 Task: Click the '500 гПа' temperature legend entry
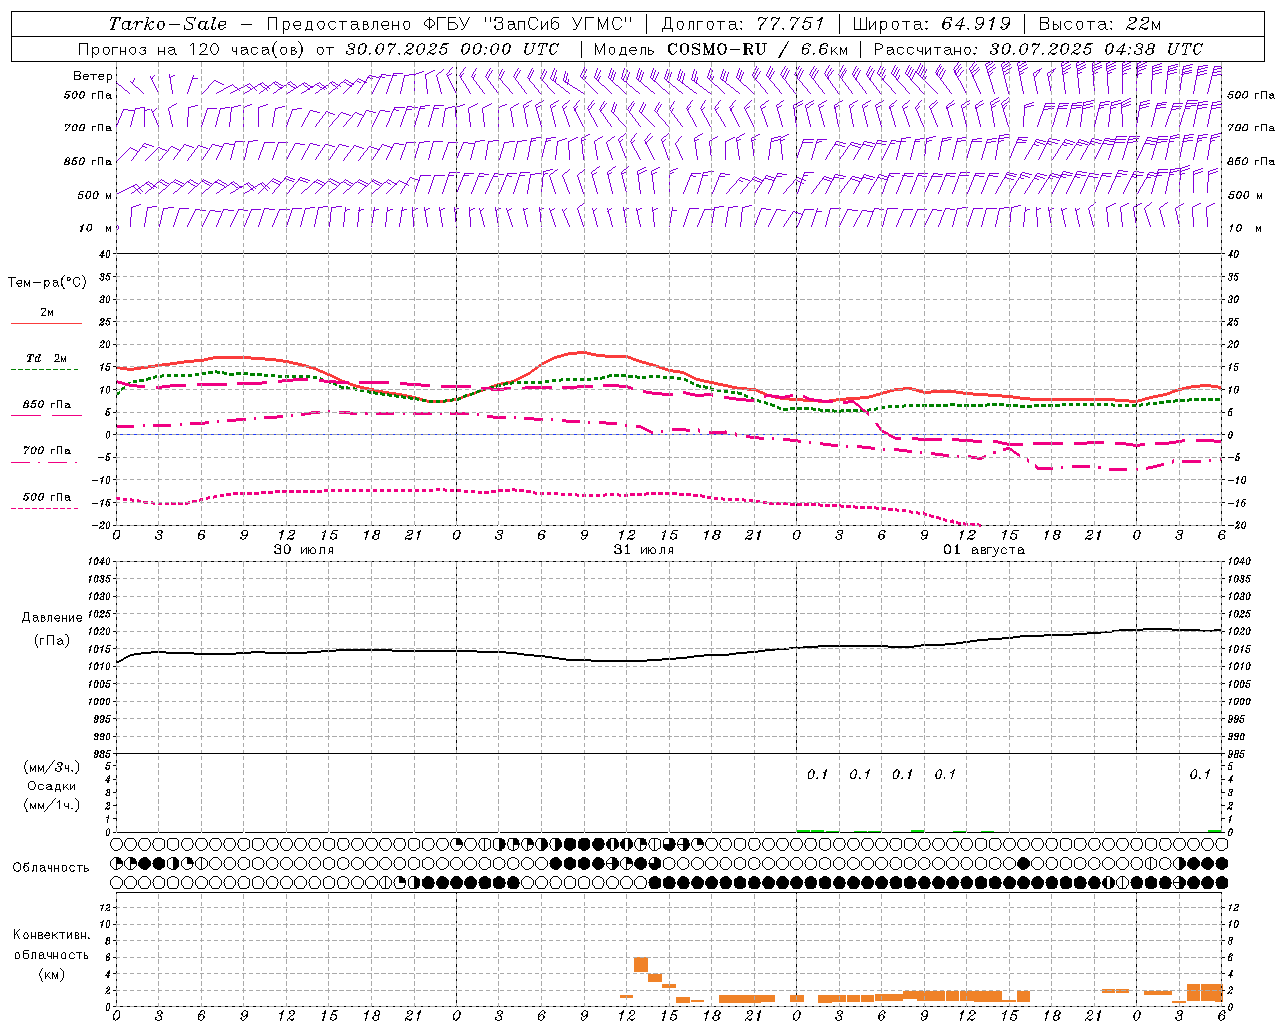(47, 497)
